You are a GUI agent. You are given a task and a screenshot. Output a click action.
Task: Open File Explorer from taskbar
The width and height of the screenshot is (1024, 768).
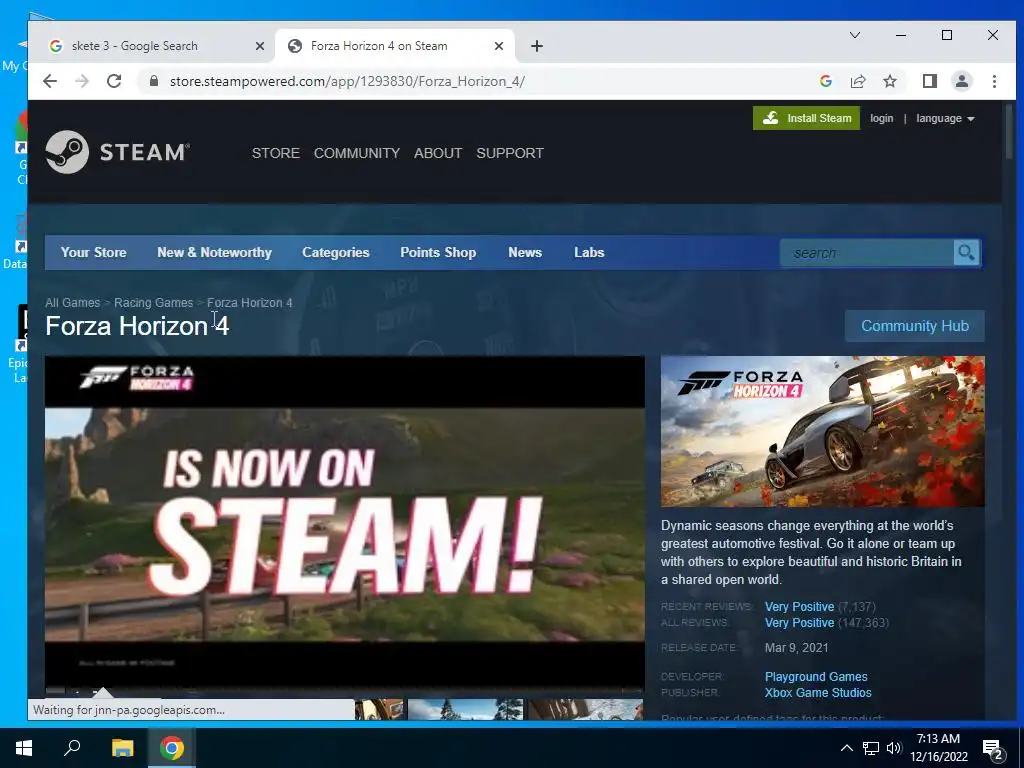tap(122, 748)
